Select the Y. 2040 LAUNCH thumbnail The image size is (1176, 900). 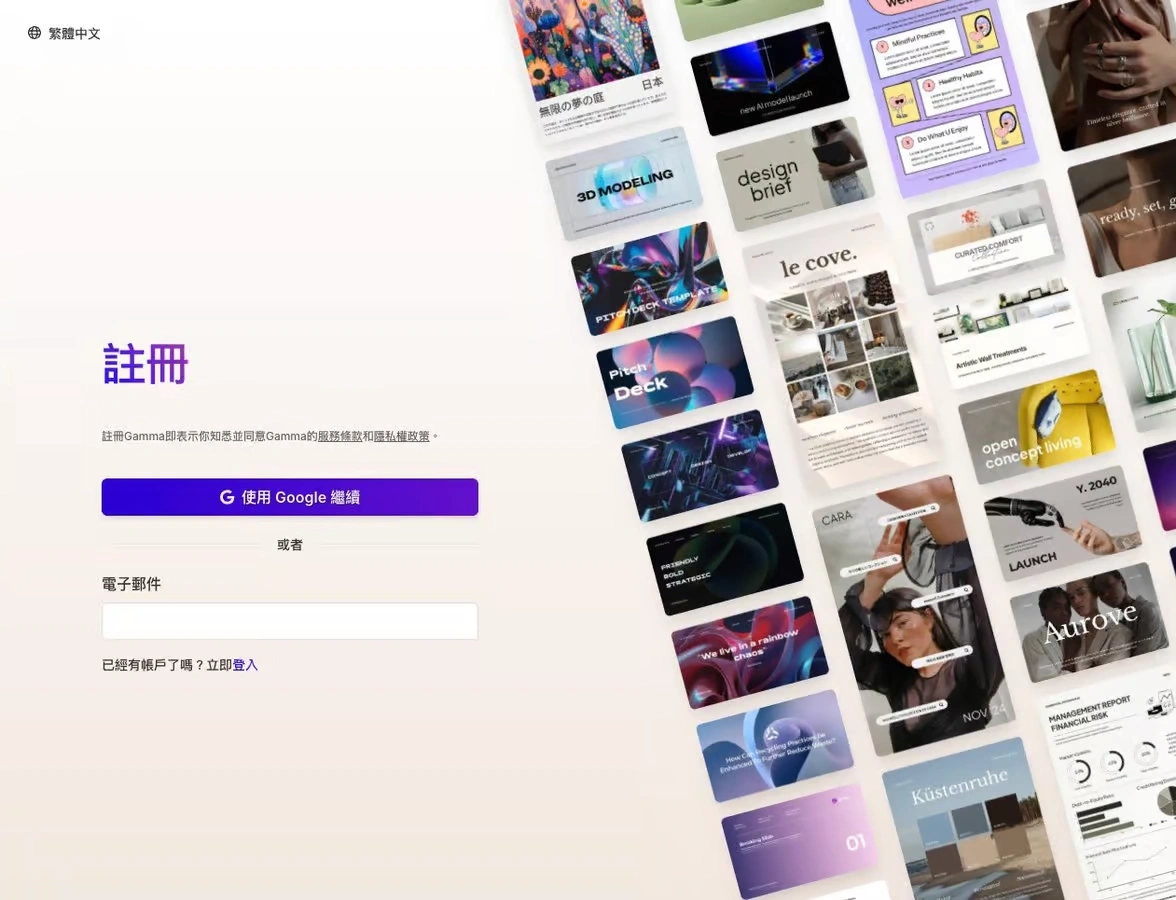pyautogui.click(x=1062, y=524)
